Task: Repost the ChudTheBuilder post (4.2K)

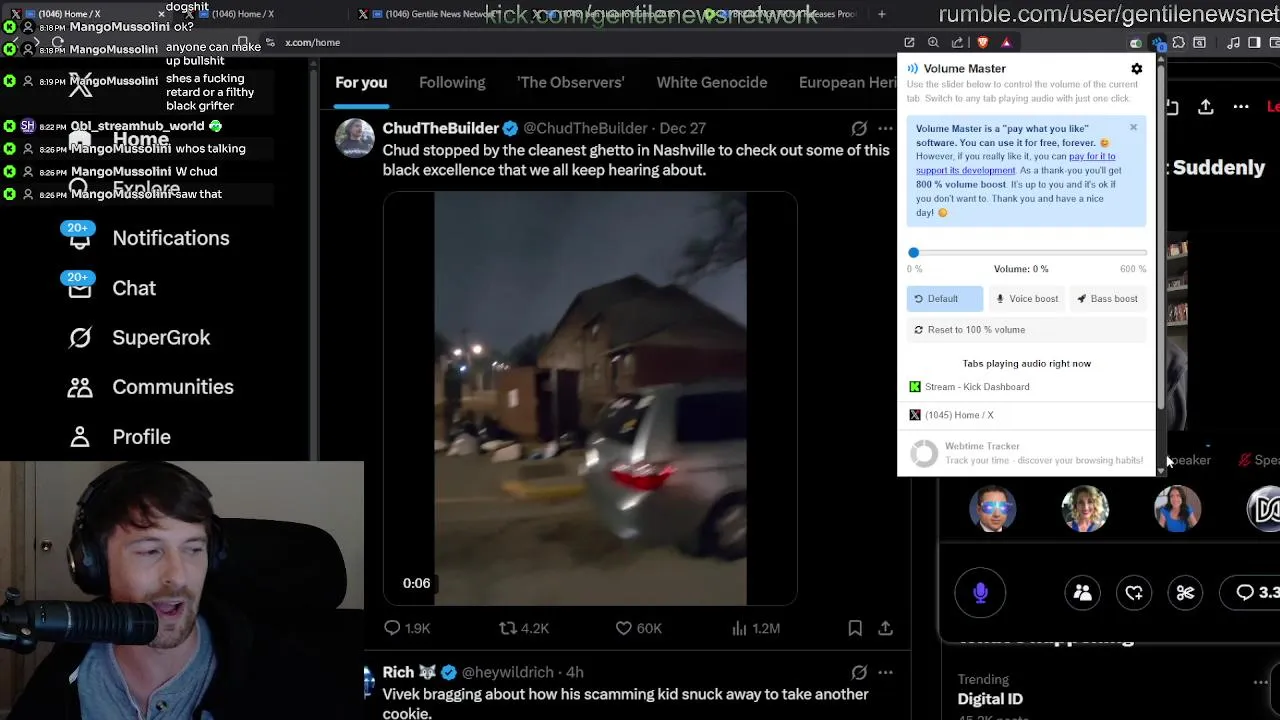Action: pyautogui.click(x=524, y=628)
